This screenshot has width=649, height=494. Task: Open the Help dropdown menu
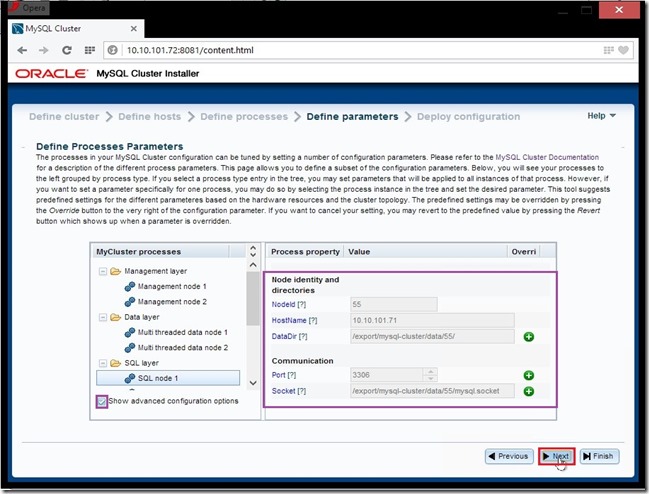pyautogui.click(x=601, y=116)
